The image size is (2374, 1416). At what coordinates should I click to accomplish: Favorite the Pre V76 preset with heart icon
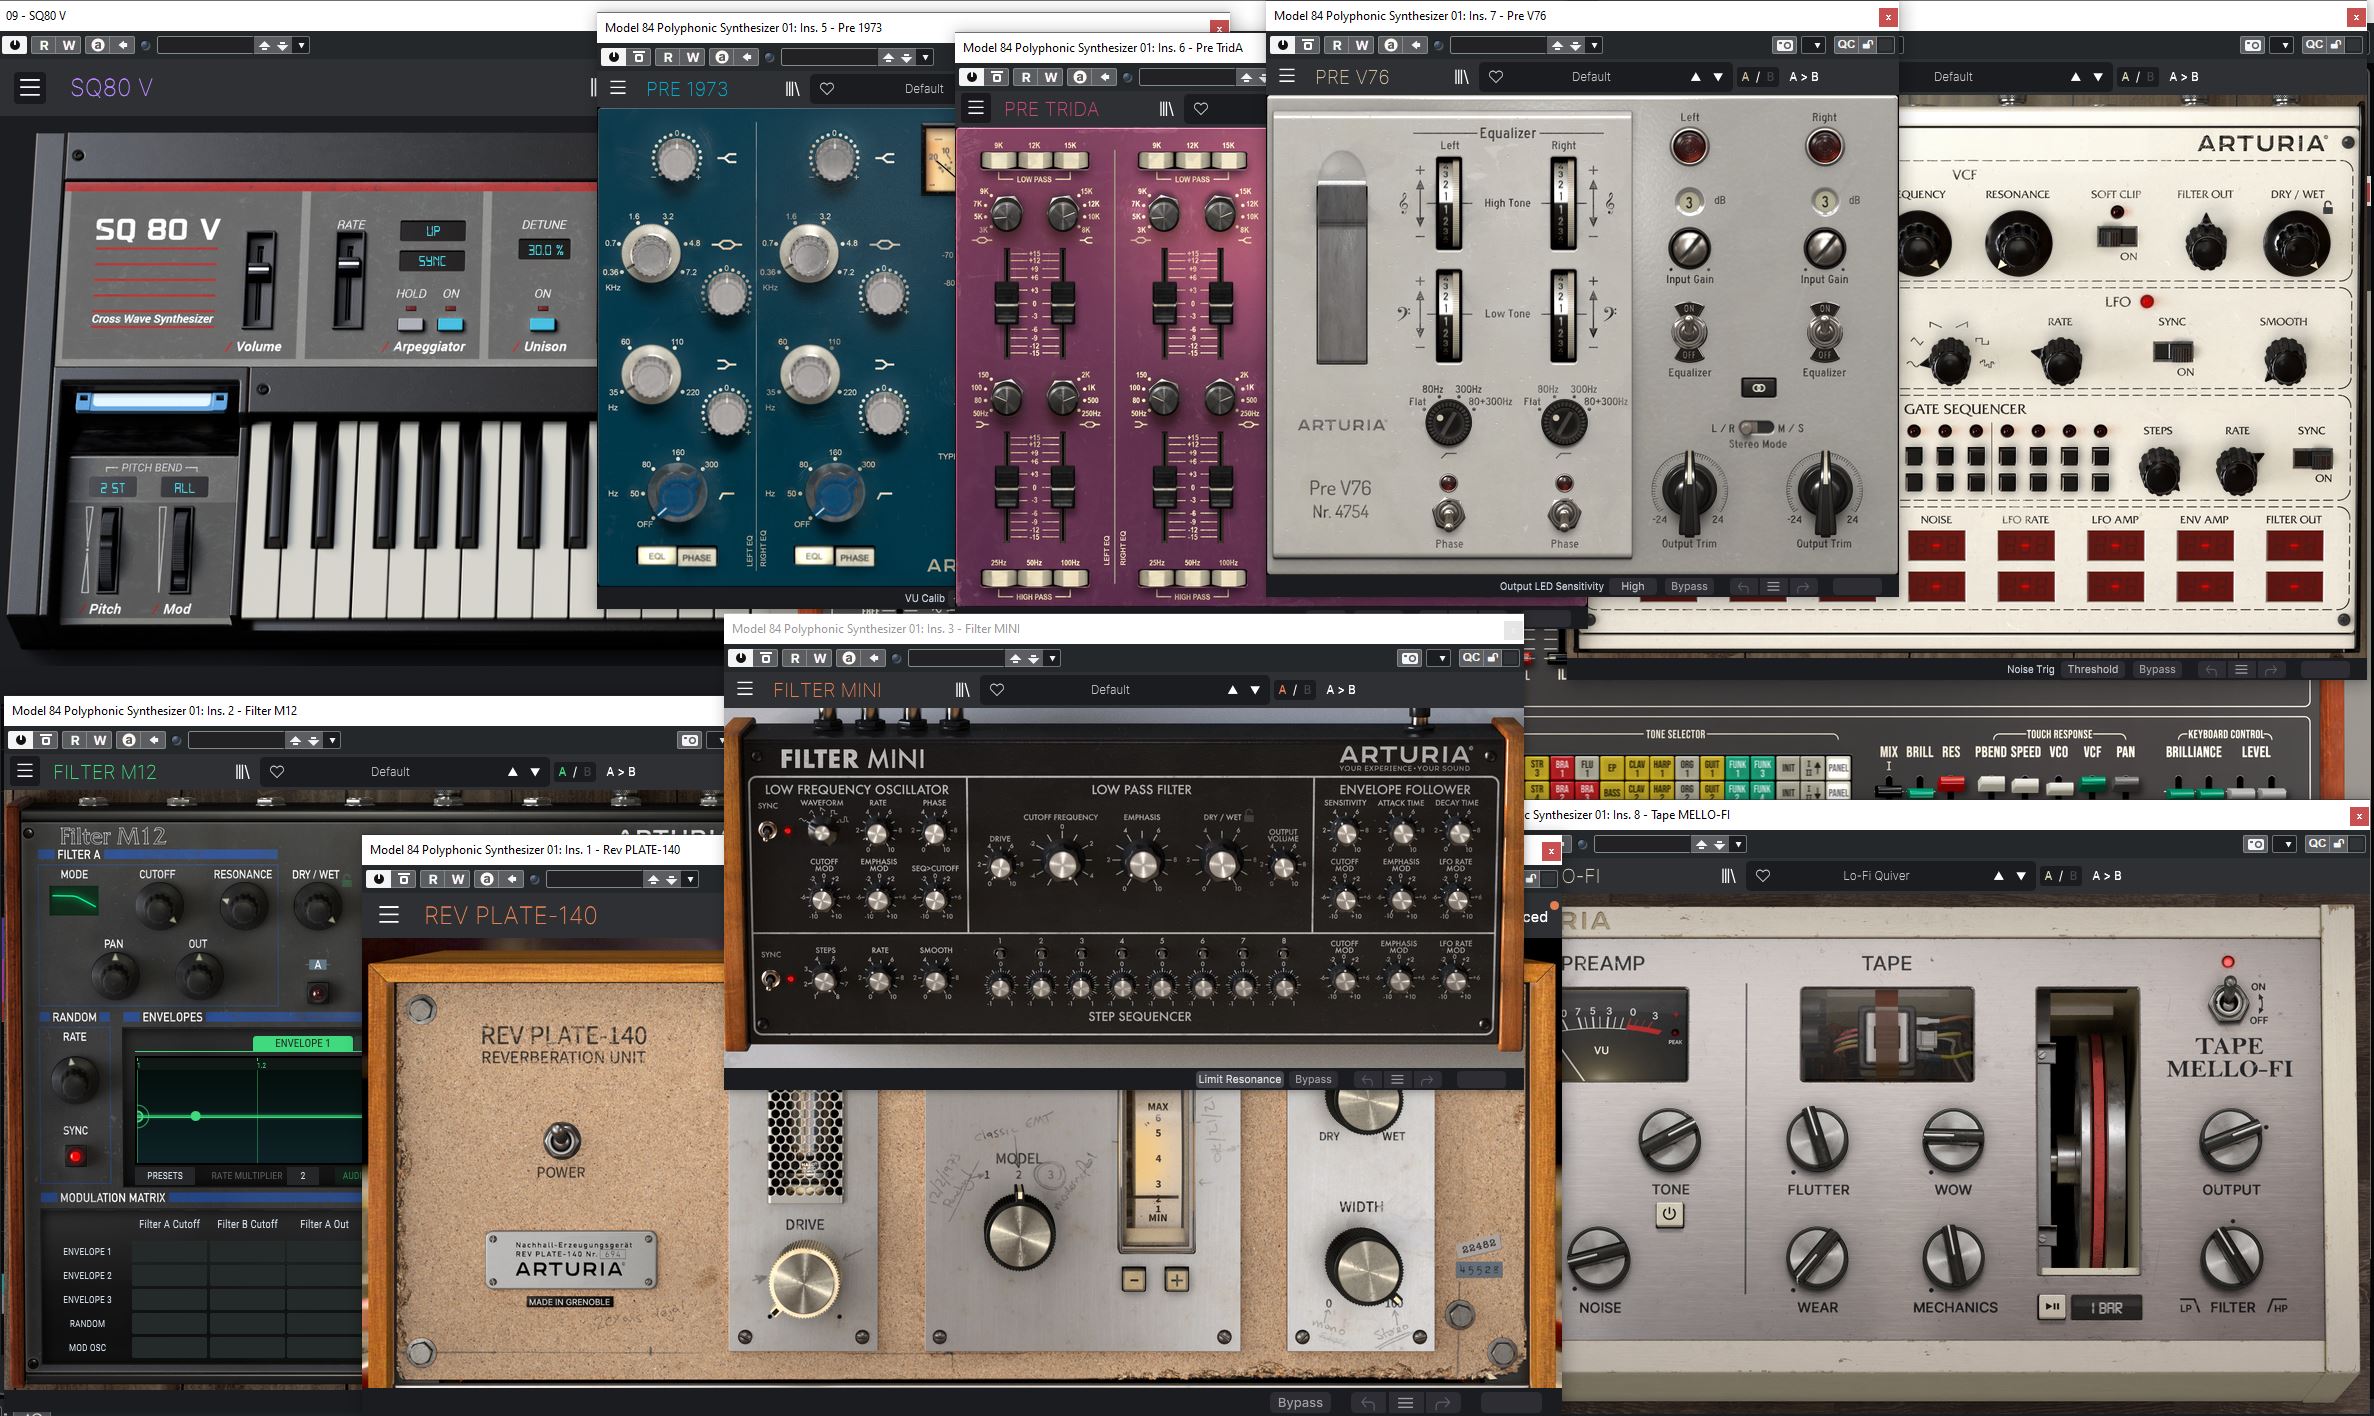tap(1496, 77)
